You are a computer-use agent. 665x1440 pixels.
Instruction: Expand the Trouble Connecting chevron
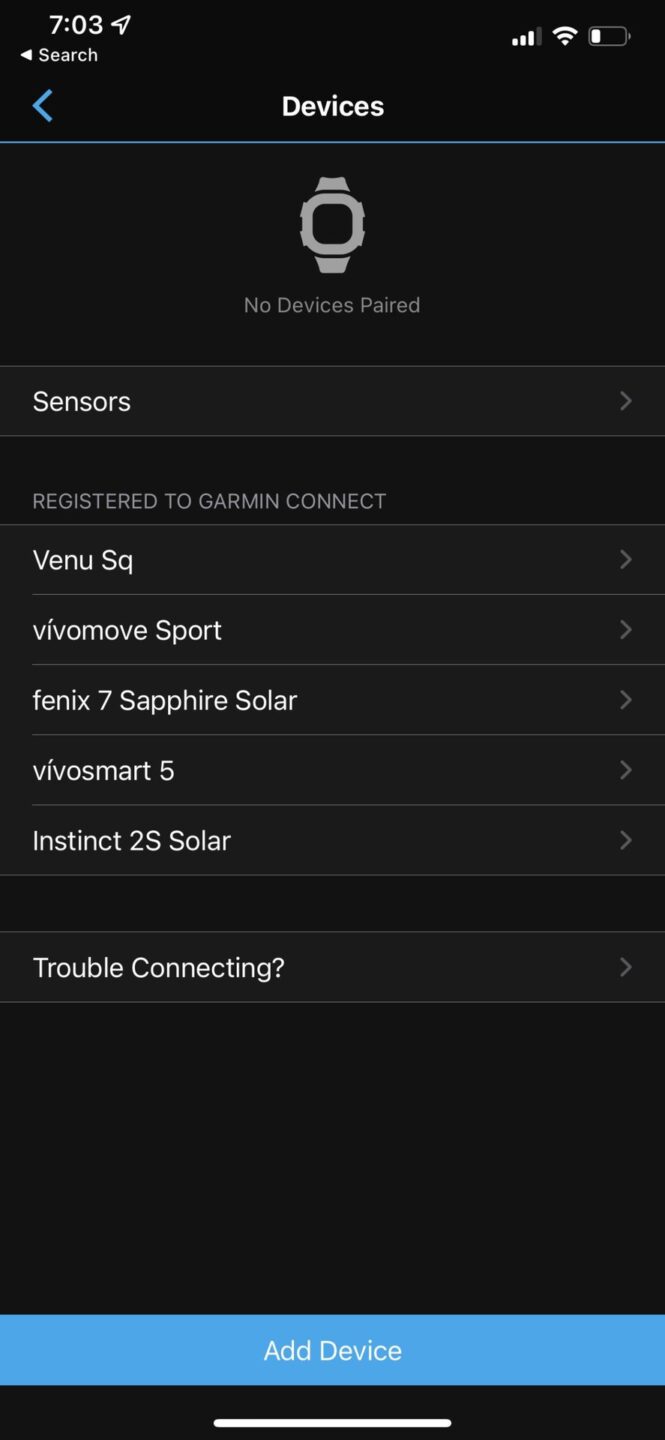click(626, 967)
